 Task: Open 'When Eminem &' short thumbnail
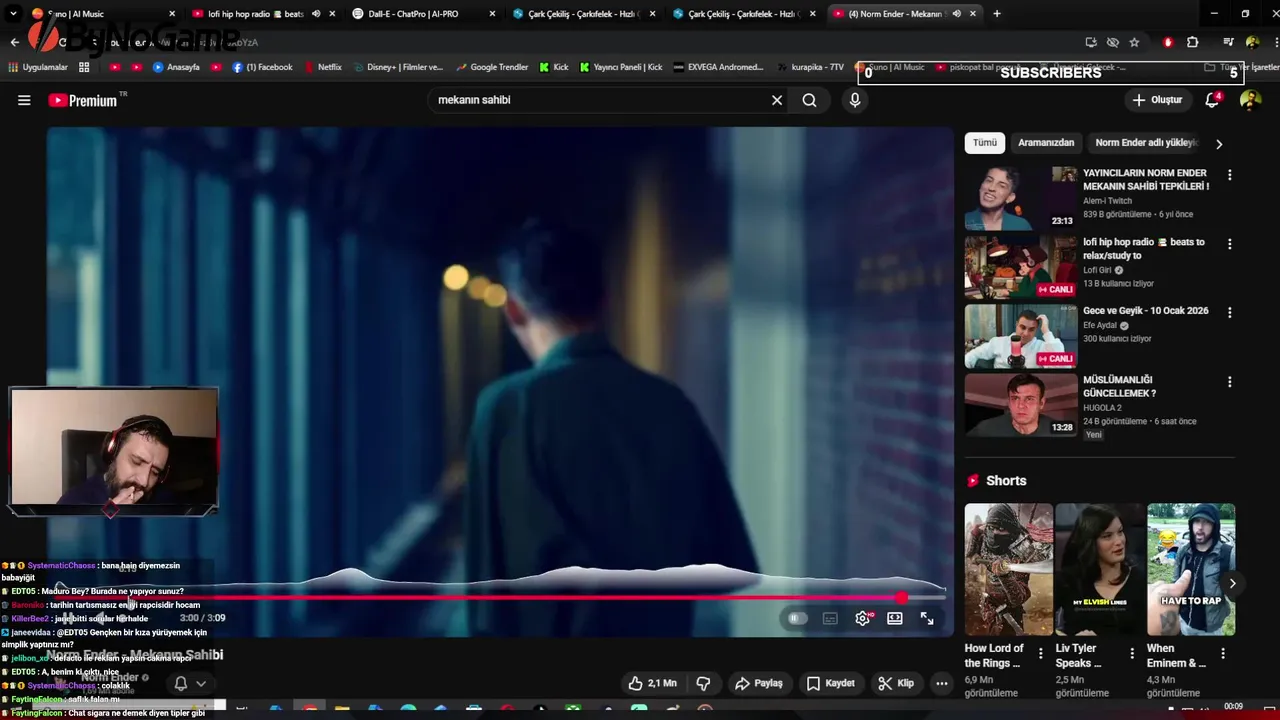point(1191,569)
